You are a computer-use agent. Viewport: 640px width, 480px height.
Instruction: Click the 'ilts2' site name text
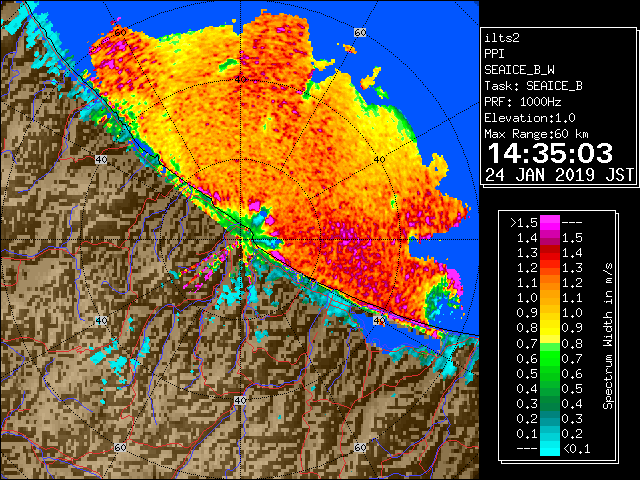[x=502, y=38]
